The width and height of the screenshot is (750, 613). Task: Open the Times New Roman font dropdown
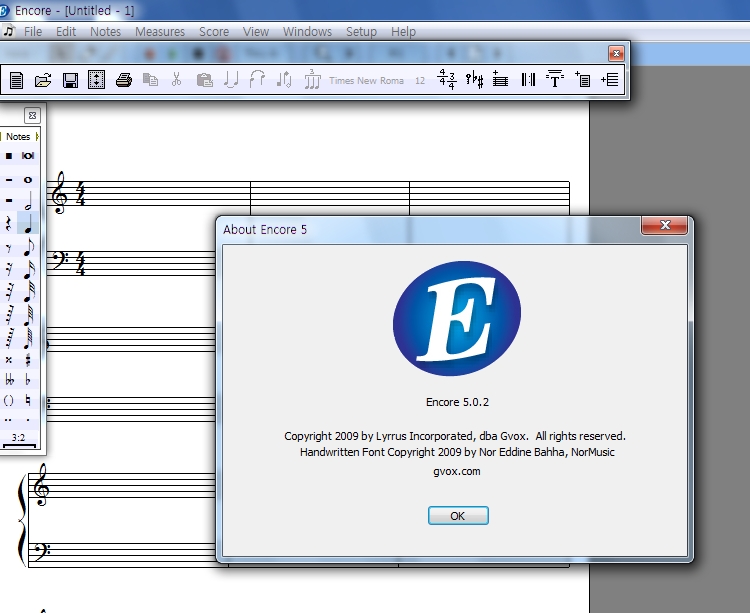(367, 81)
